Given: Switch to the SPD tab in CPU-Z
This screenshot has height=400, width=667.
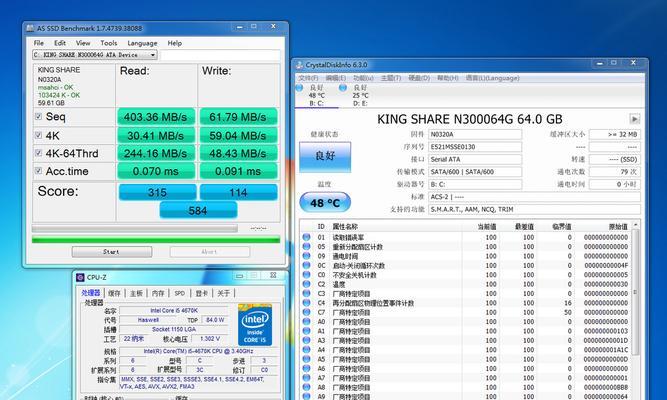Looking at the screenshot, I should point(180,293).
